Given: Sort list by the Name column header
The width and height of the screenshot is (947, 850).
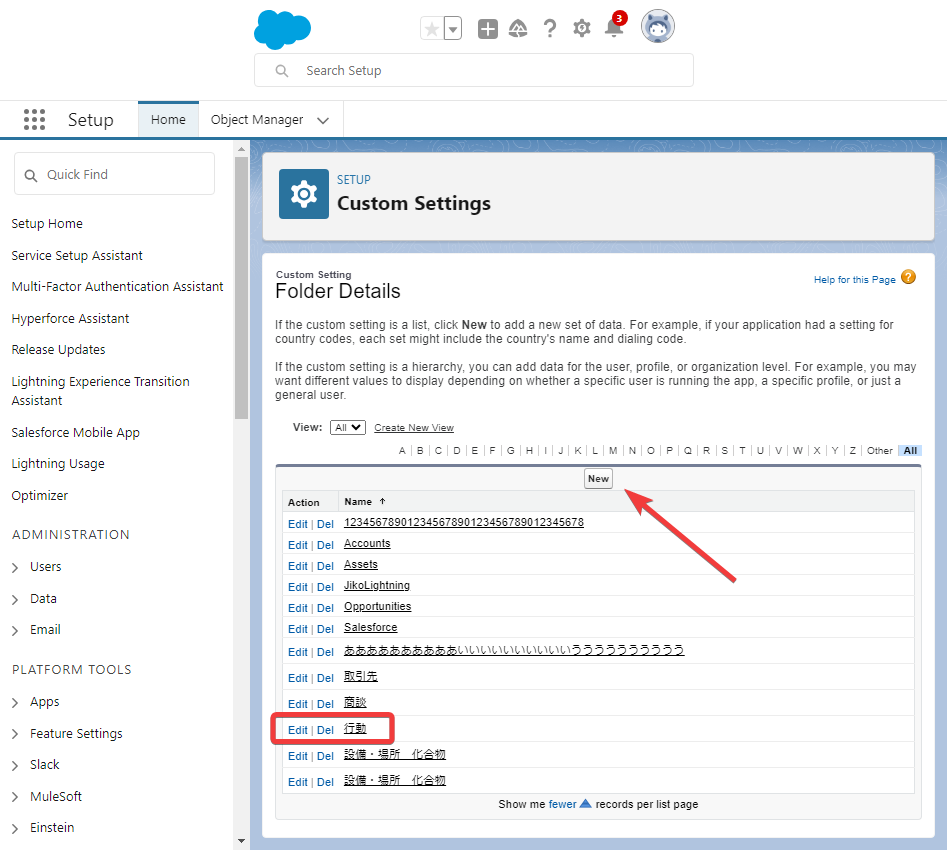Looking at the screenshot, I should pos(358,502).
